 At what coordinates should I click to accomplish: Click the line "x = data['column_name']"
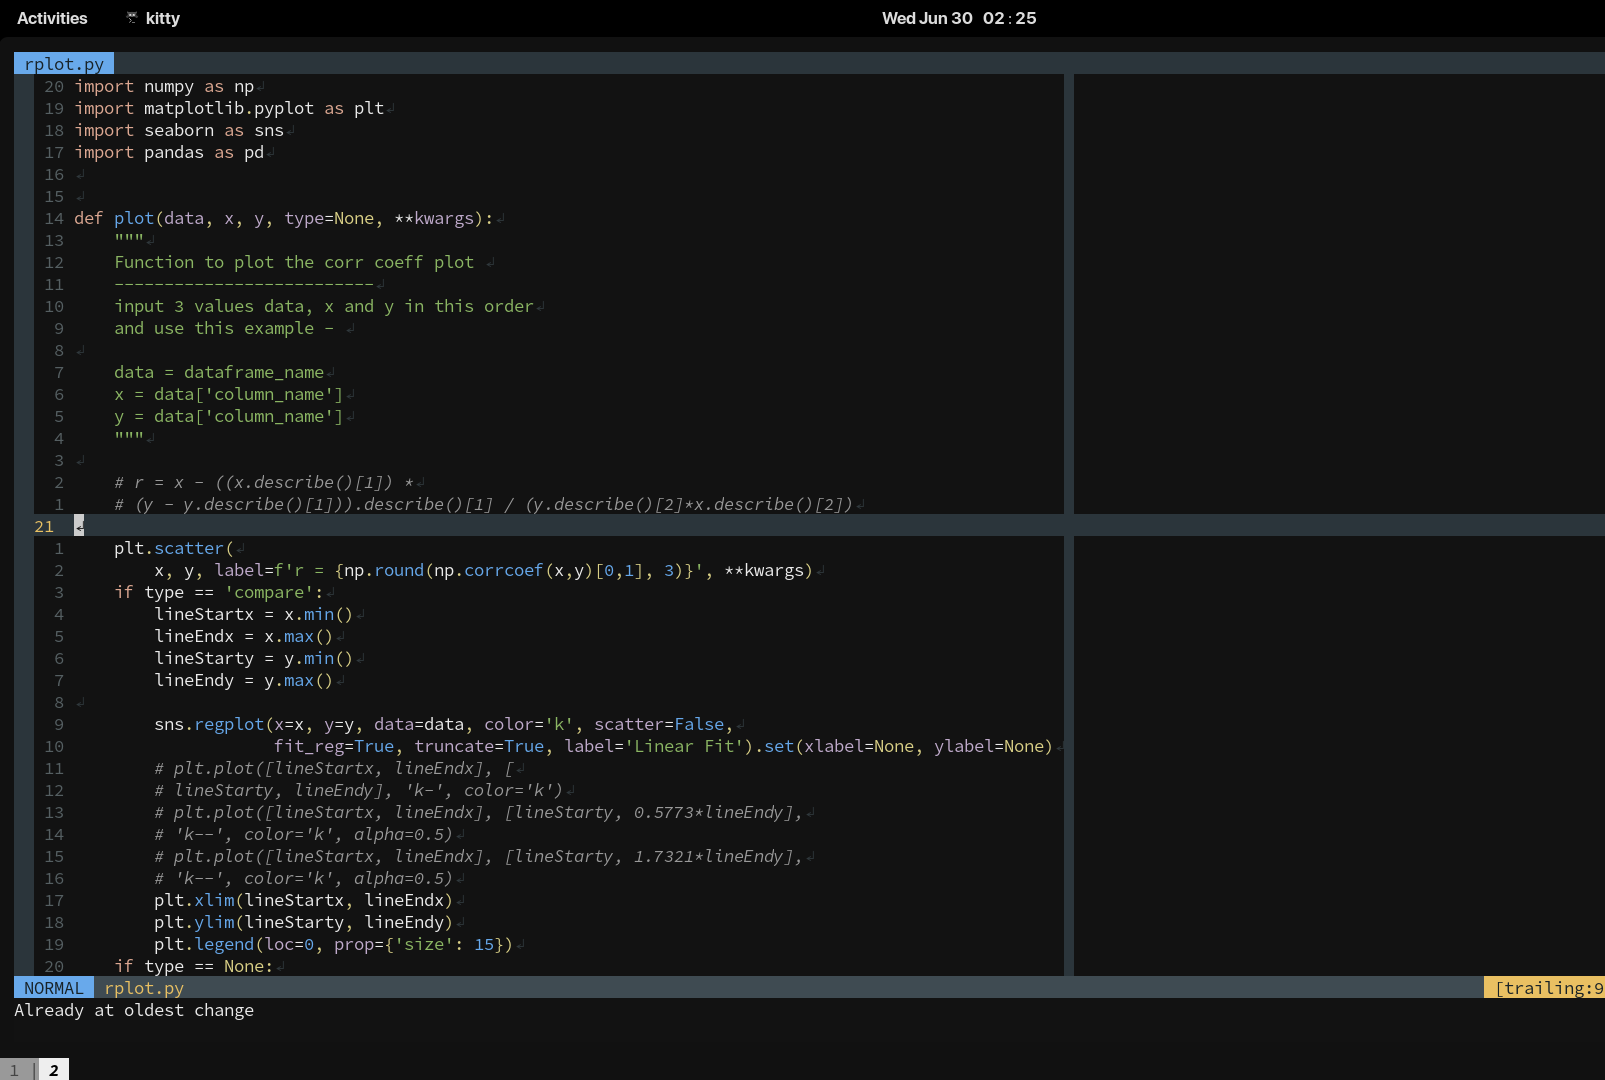click(229, 394)
